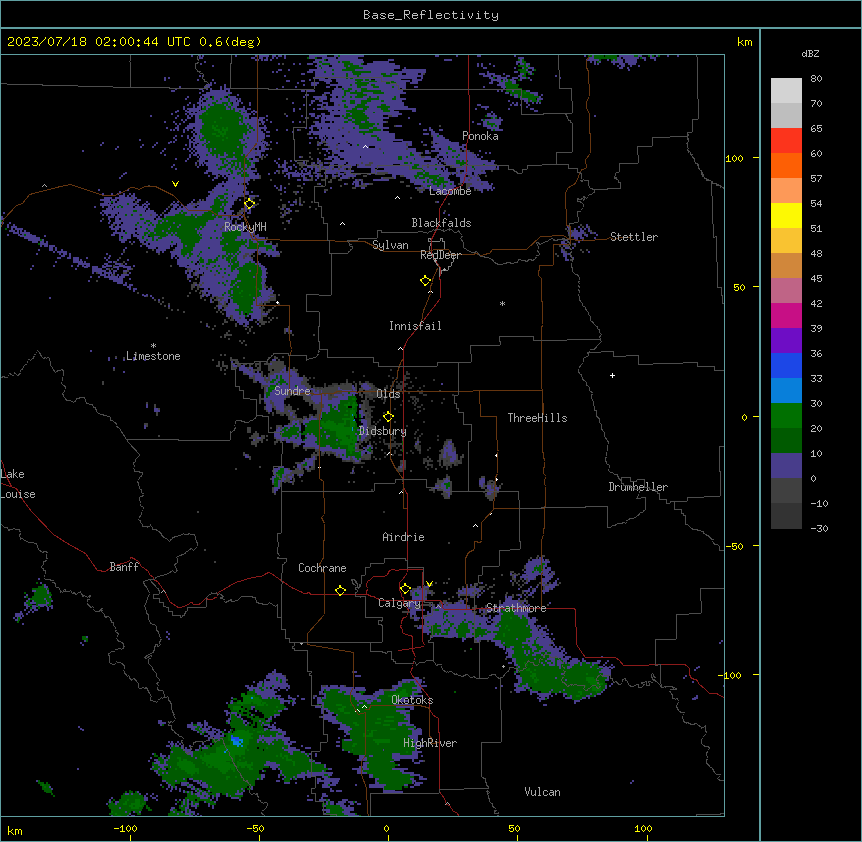
Task: Click the Olds label
Action: tap(388, 394)
